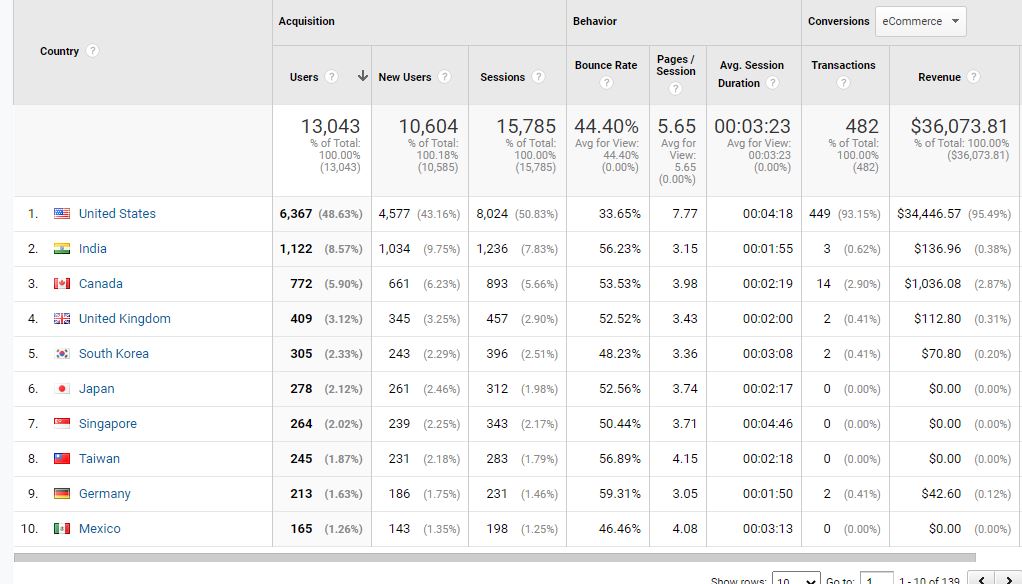Open the New Users help tooltip icon

(x=445, y=77)
